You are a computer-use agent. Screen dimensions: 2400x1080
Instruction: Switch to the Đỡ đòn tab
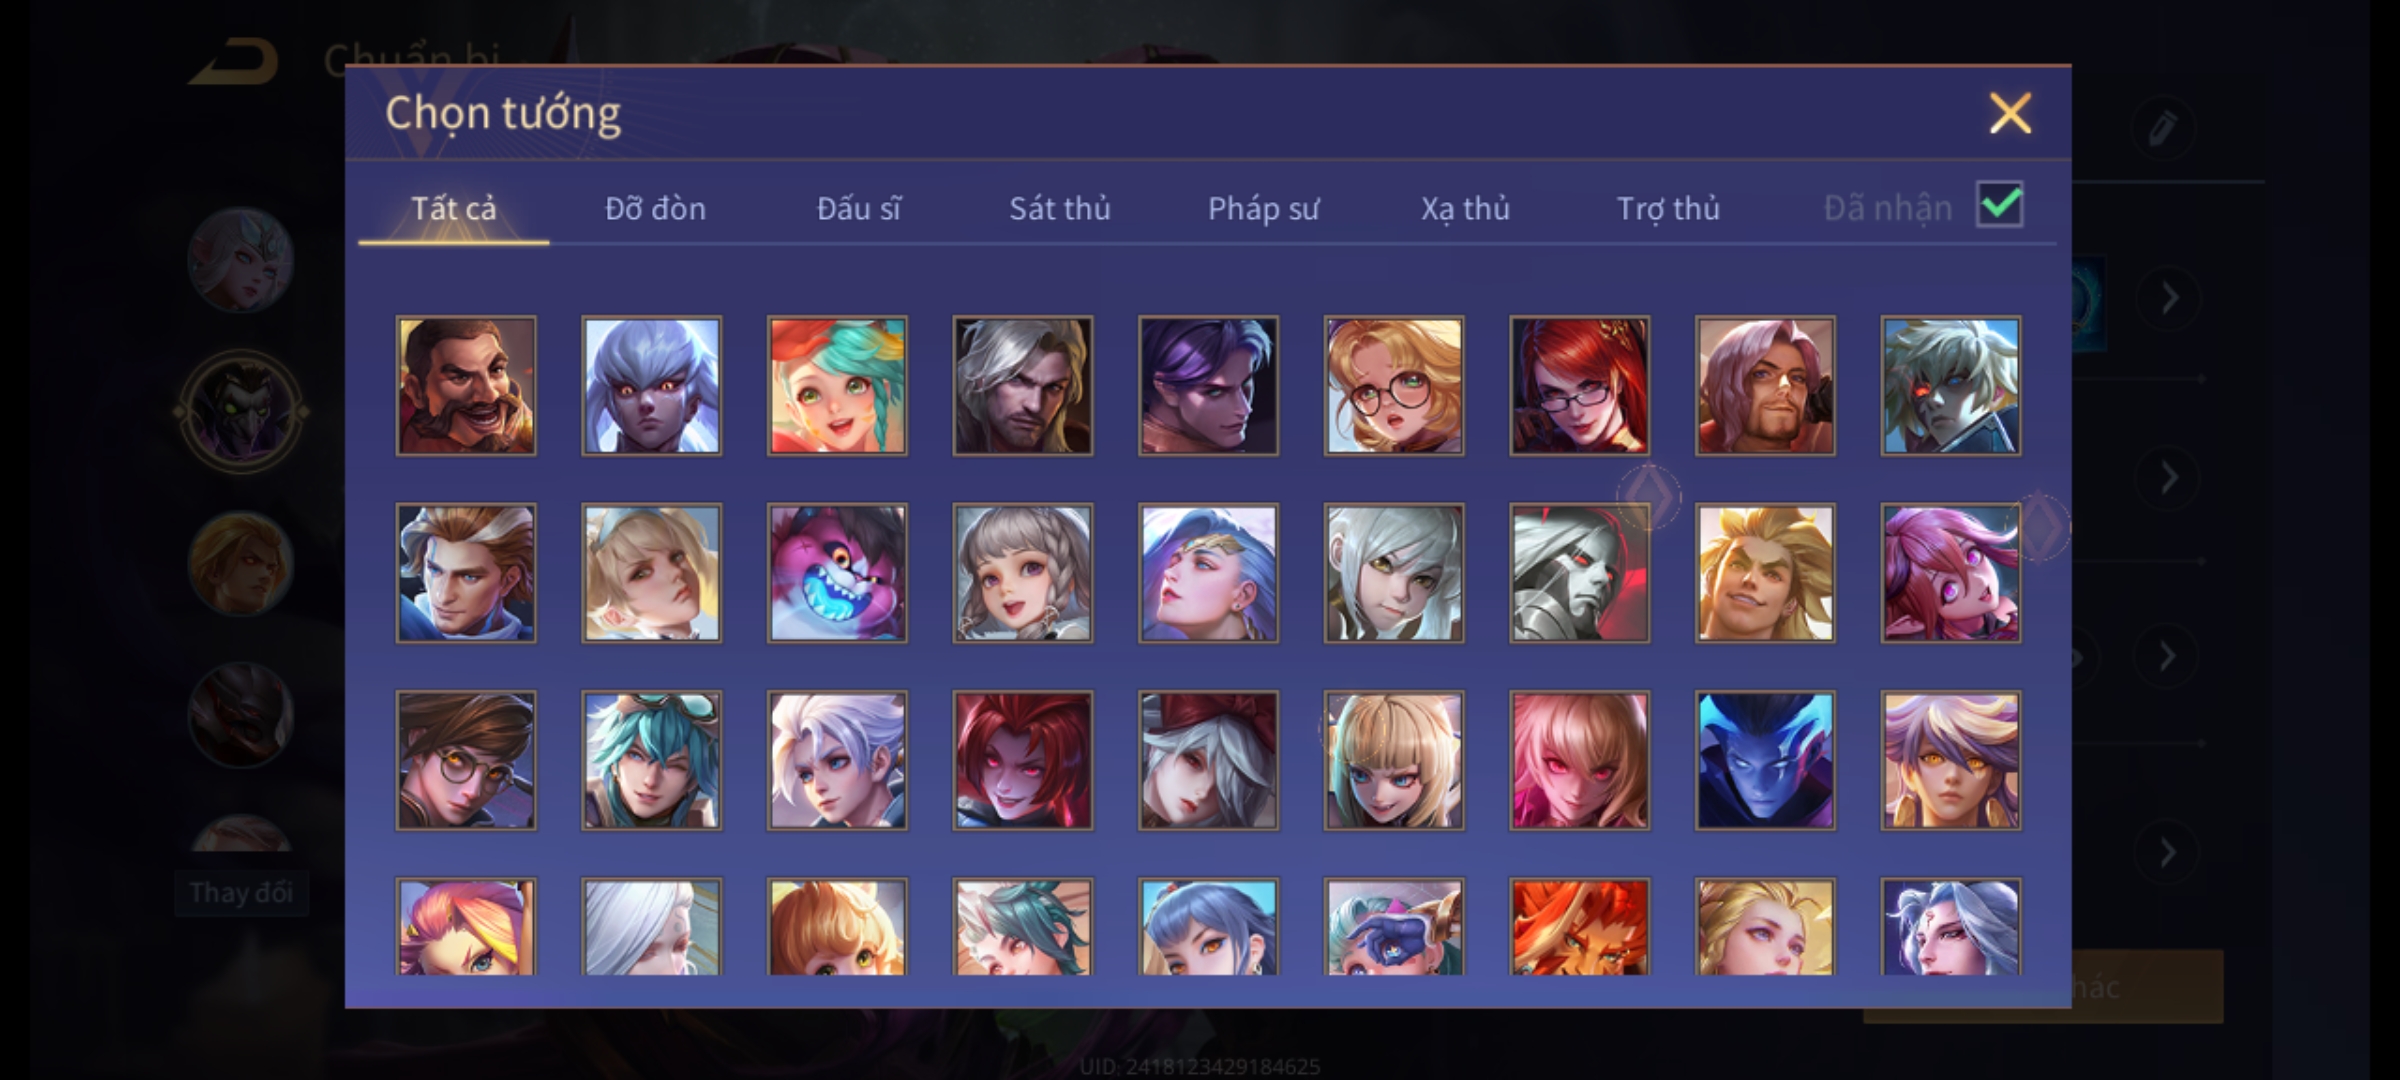[655, 208]
